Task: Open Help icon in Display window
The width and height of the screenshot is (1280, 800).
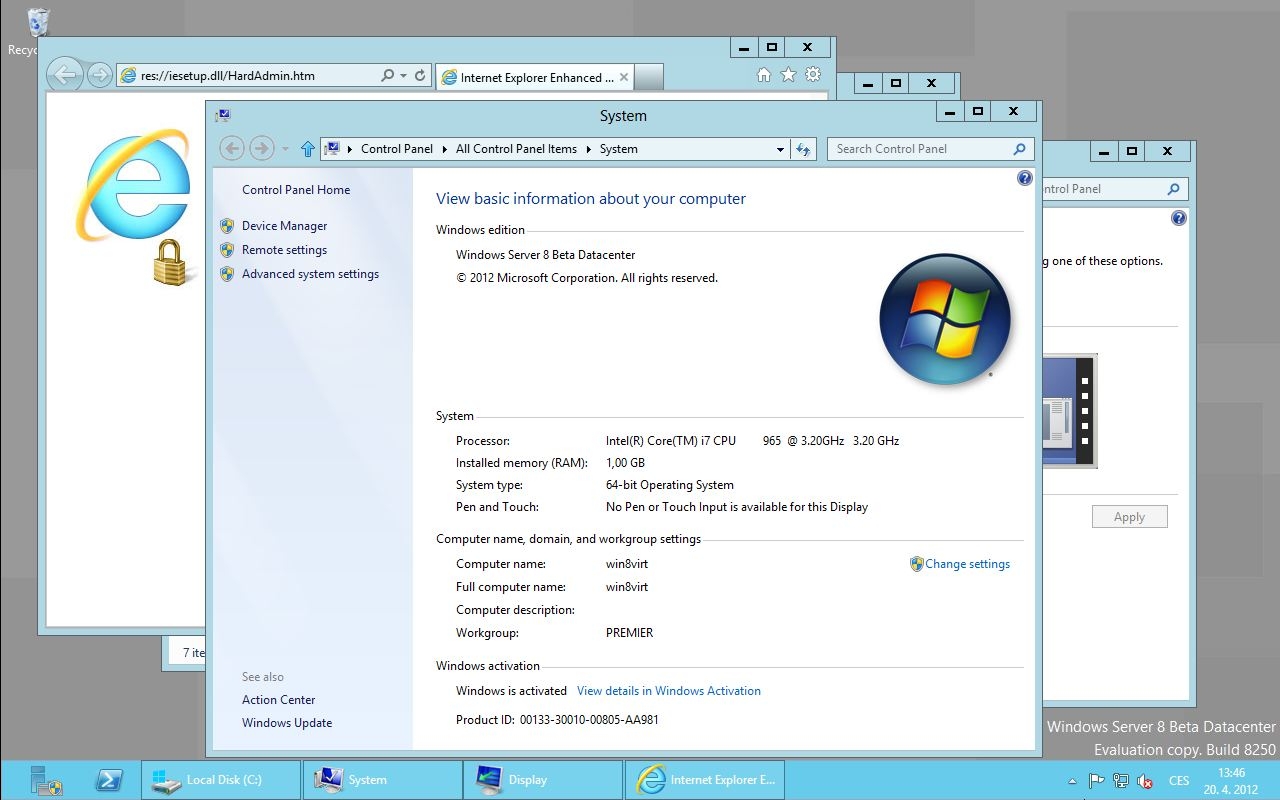Action: click(x=1179, y=218)
